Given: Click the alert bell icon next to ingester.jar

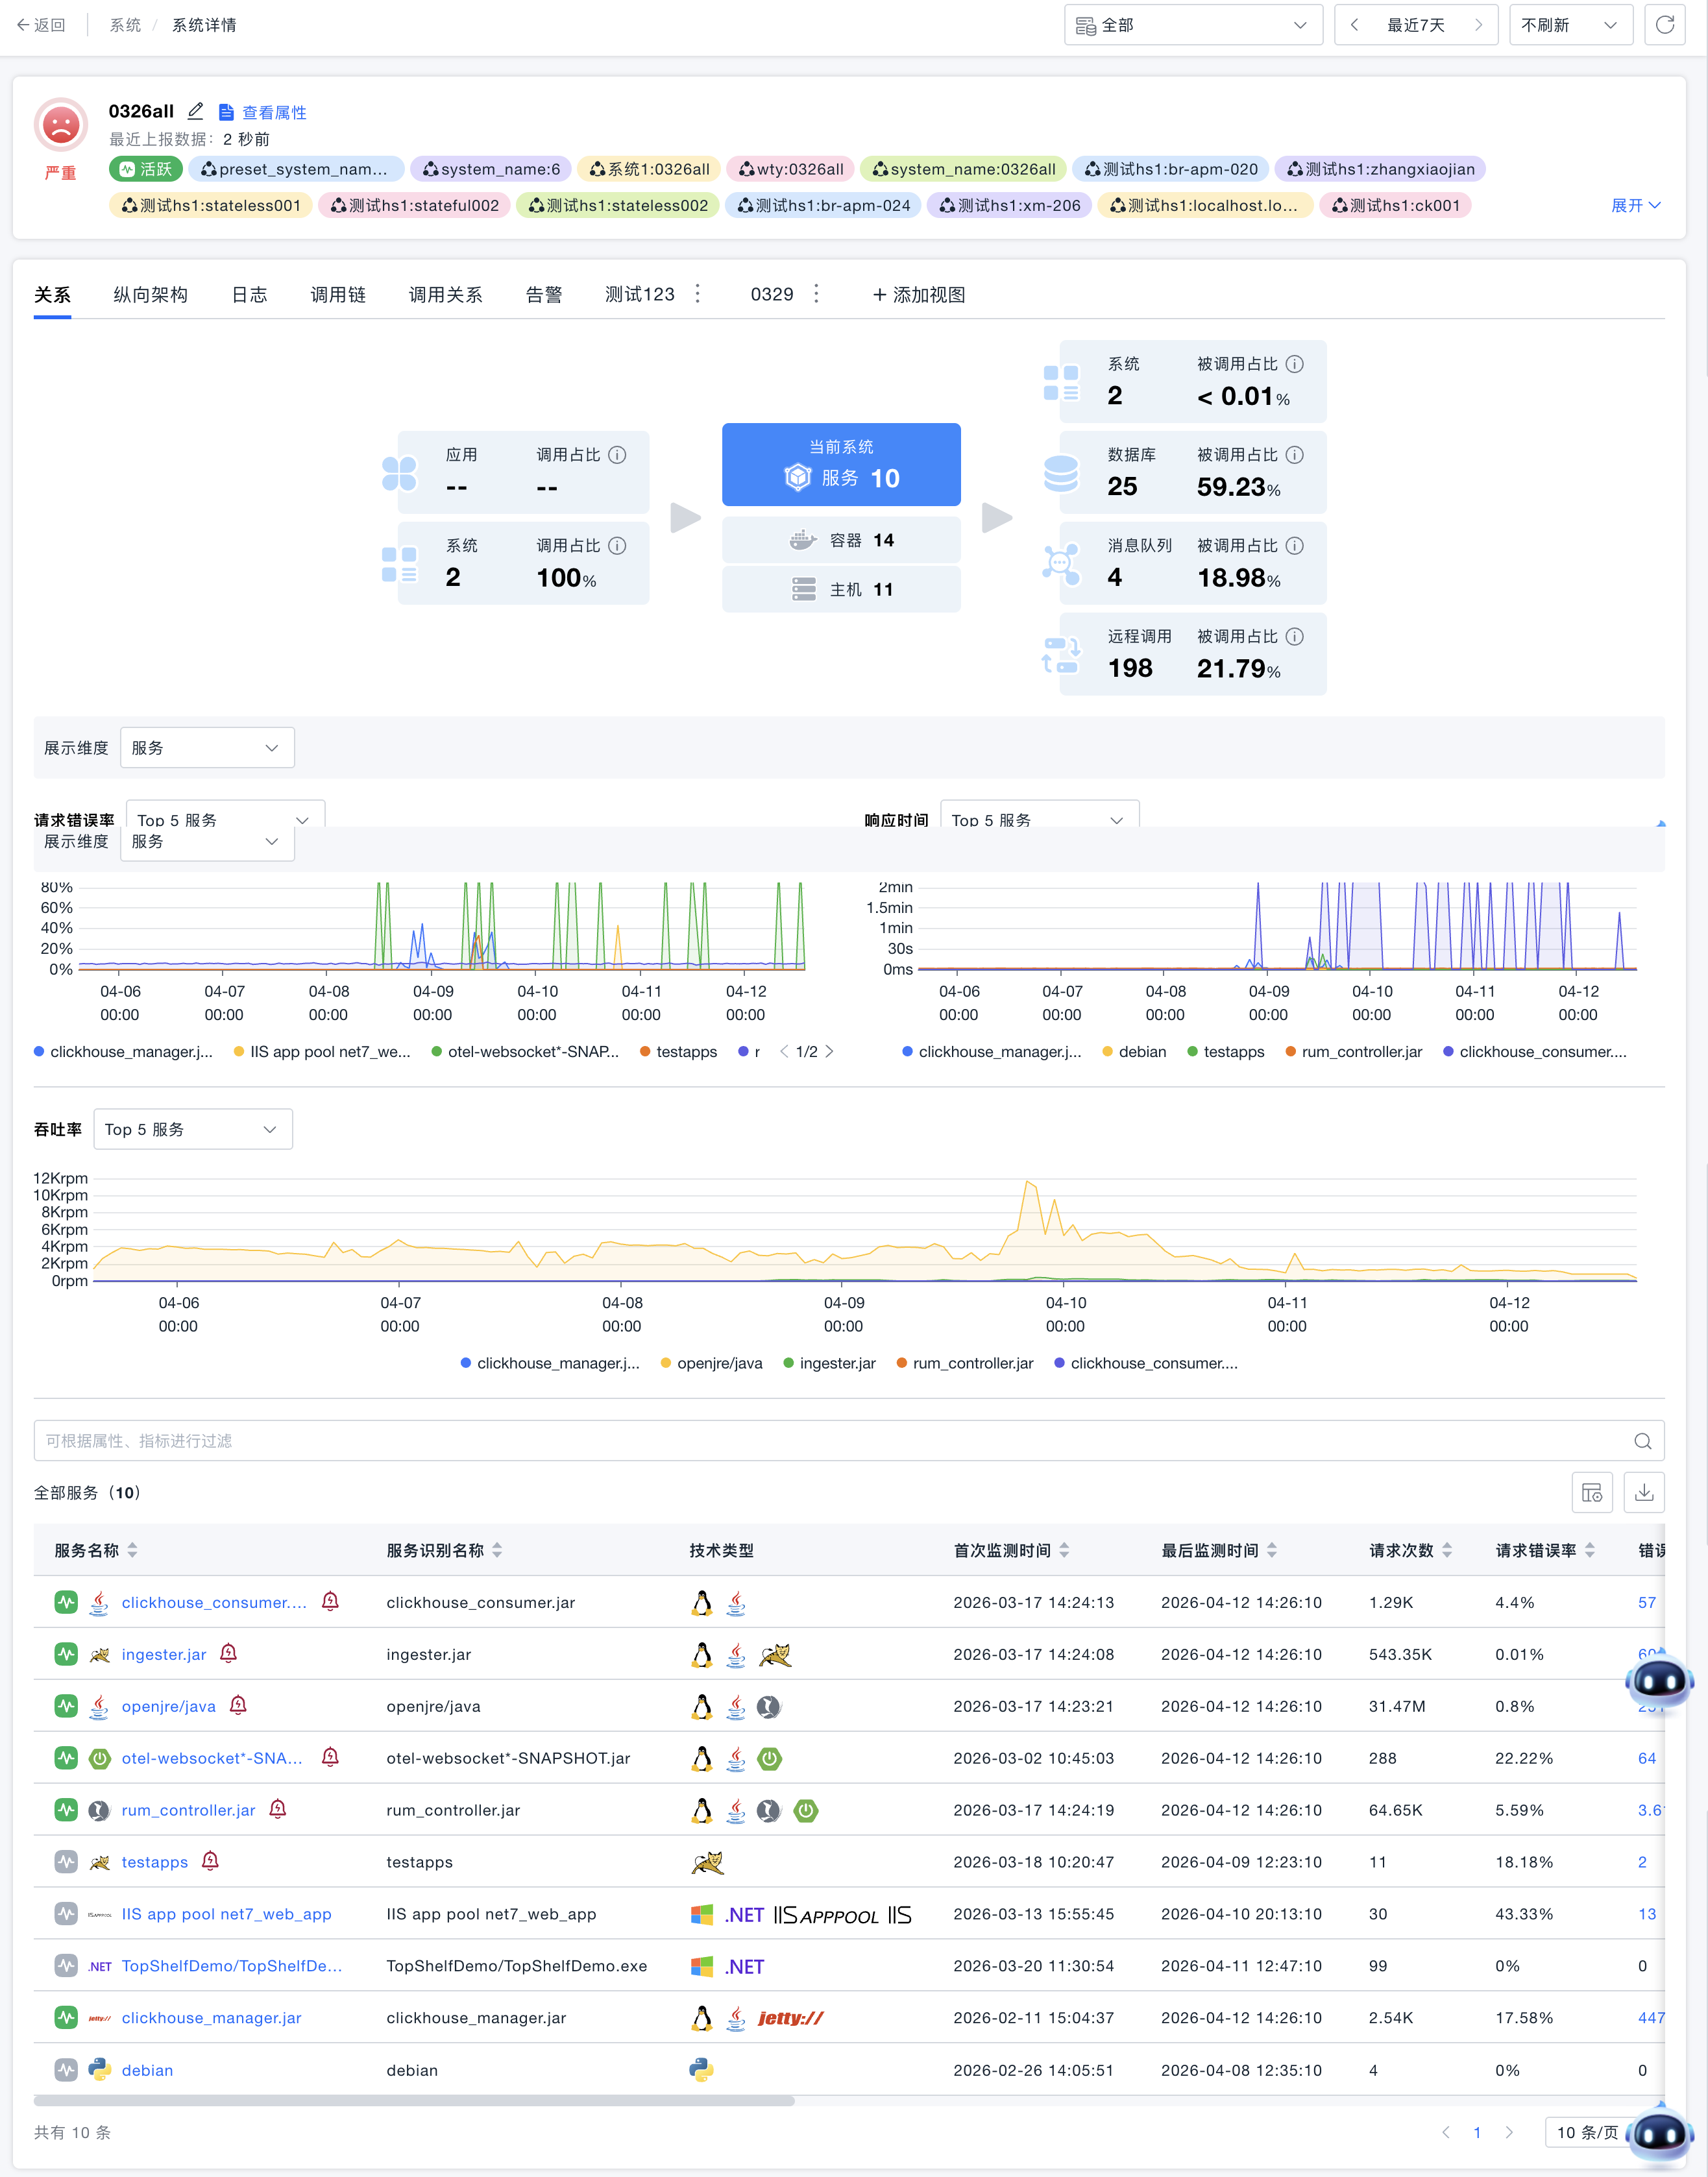Looking at the screenshot, I should [229, 1653].
